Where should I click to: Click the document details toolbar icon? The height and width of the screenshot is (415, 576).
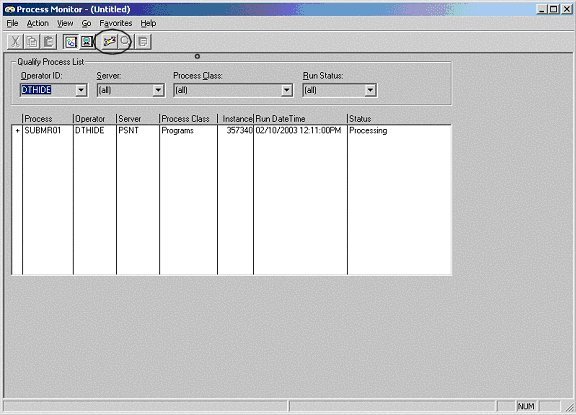point(143,42)
